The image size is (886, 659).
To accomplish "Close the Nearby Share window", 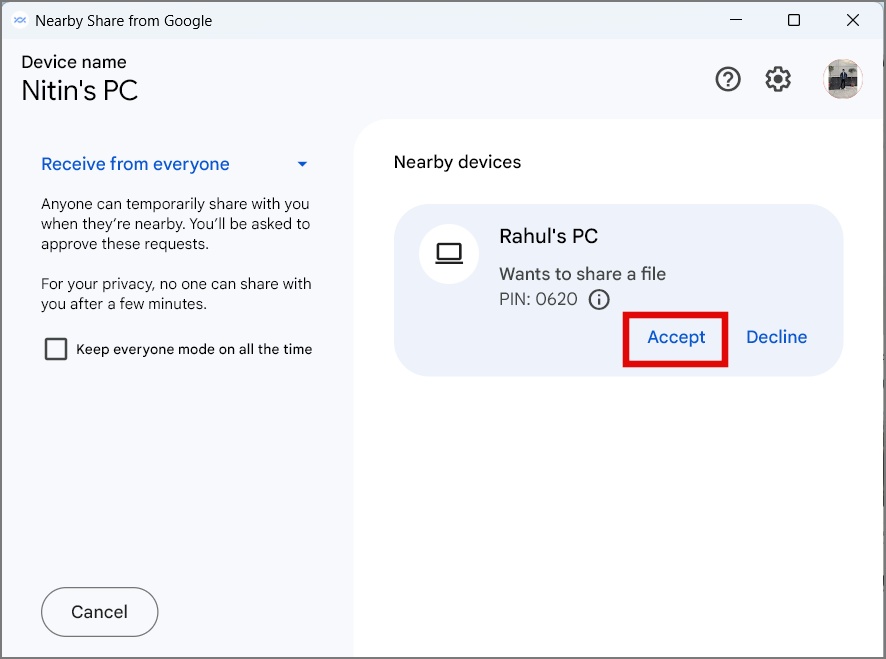I will click(x=853, y=20).
